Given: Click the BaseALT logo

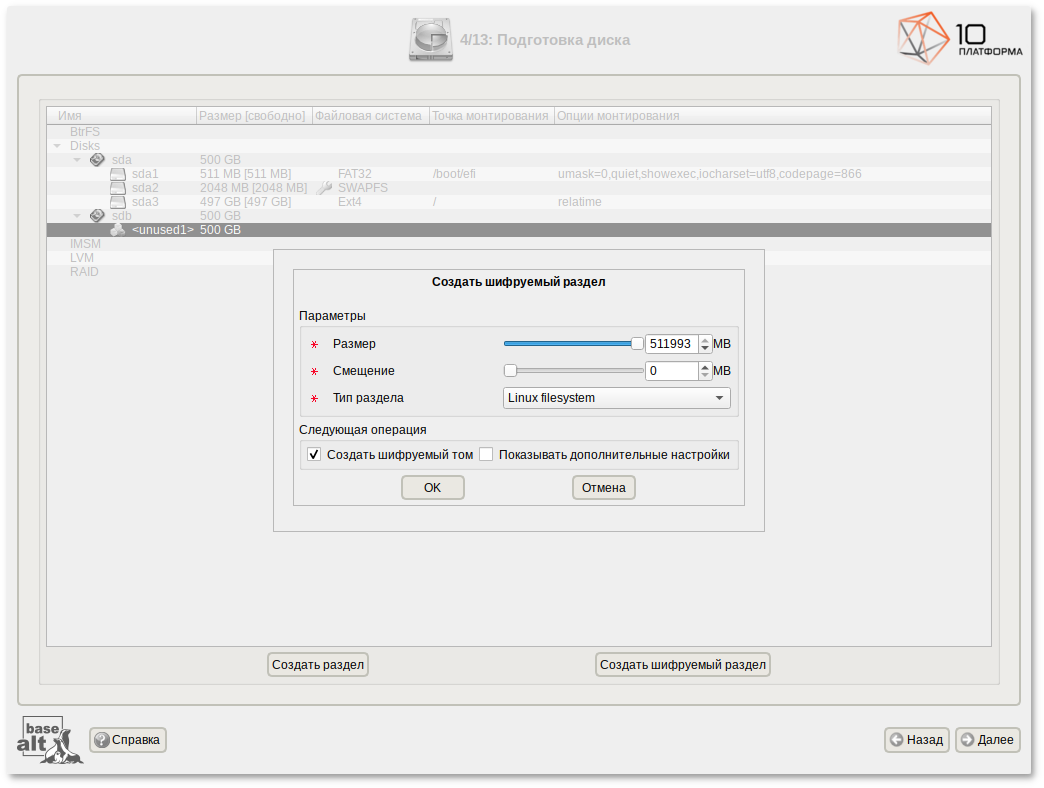Looking at the screenshot, I should click(49, 740).
